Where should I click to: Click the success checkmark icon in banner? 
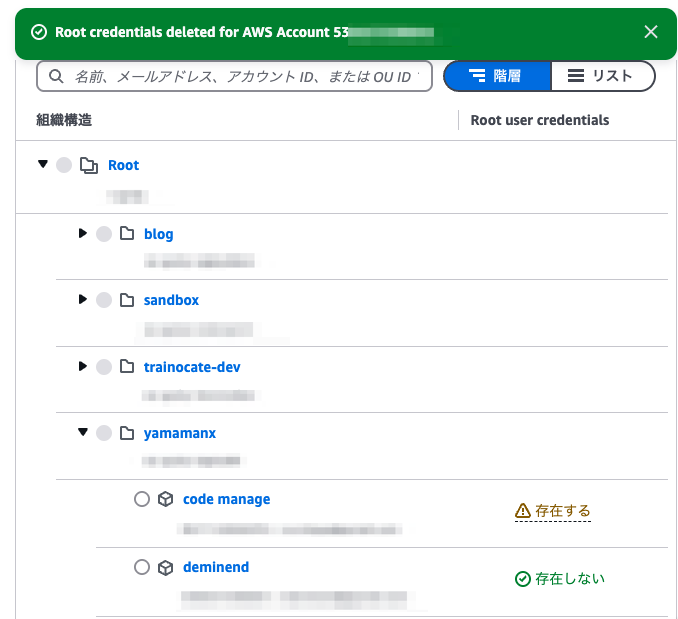[x=39, y=32]
